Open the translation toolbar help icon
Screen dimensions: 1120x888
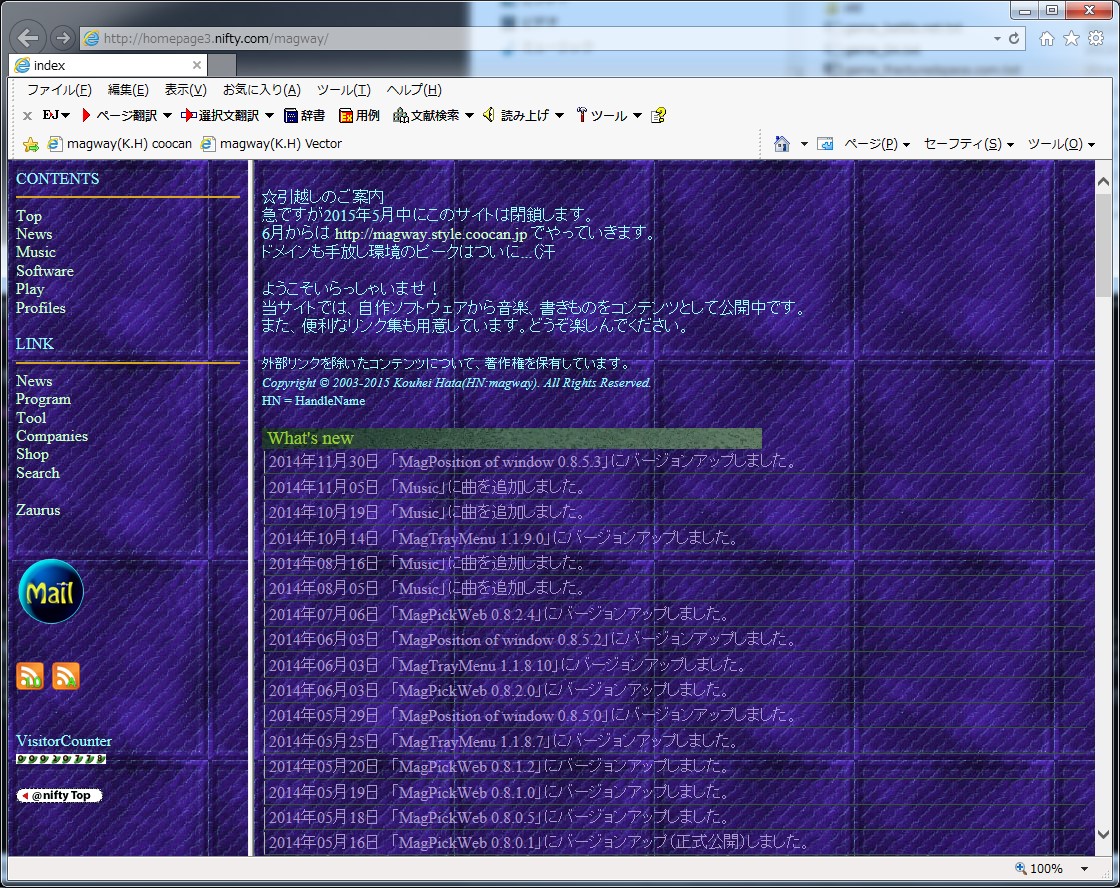point(659,115)
